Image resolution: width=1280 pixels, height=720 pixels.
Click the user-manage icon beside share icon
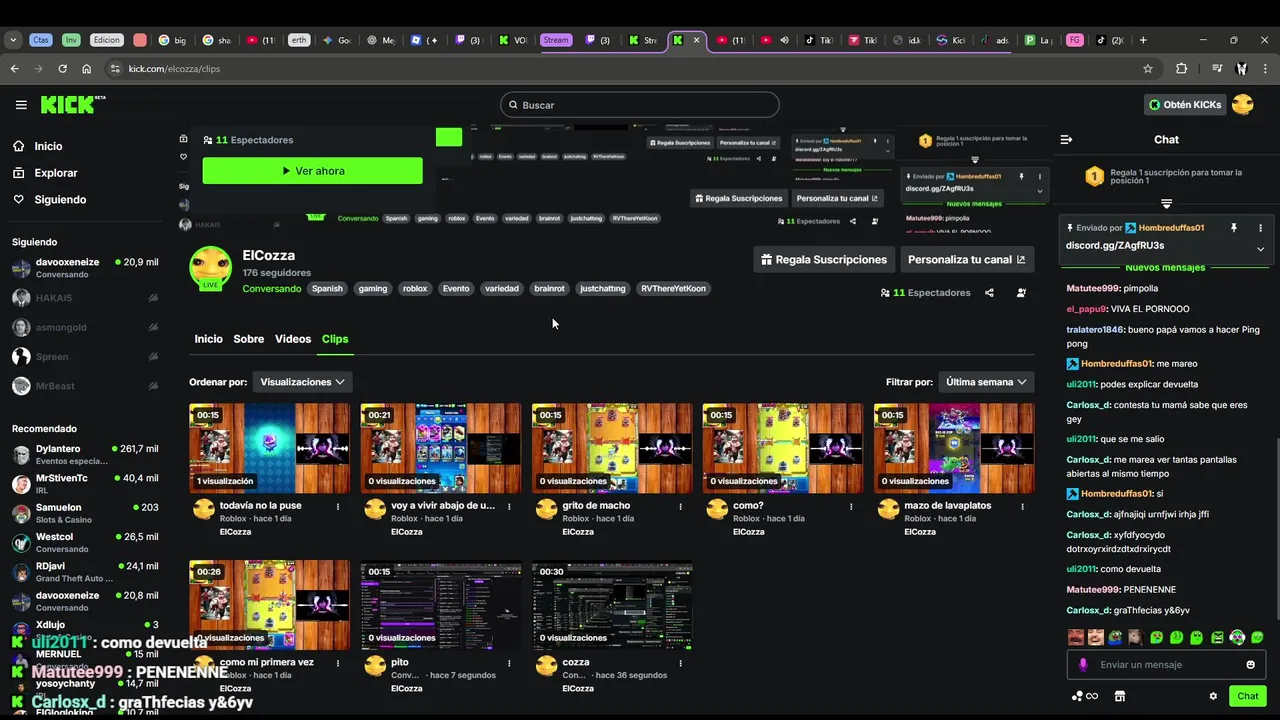tap(1021, 293)
